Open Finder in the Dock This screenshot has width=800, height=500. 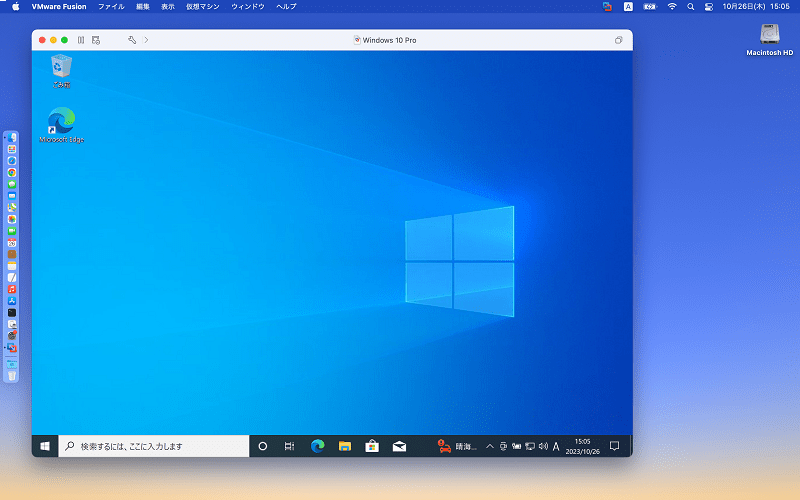[12, 138]
